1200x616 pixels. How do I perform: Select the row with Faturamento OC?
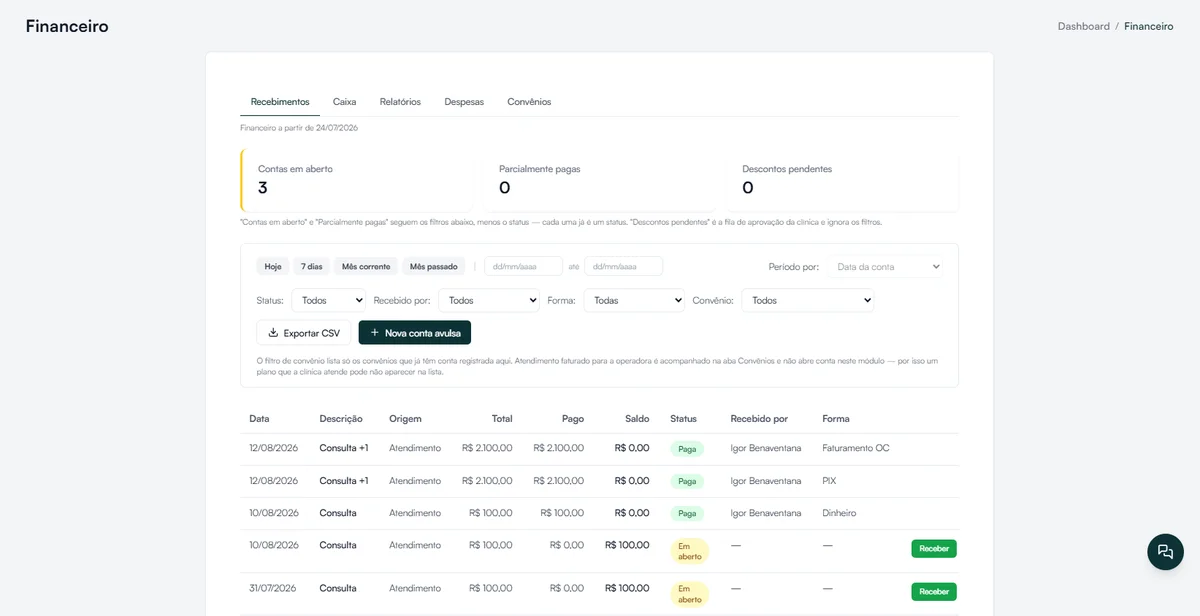[x=600, y=448]
